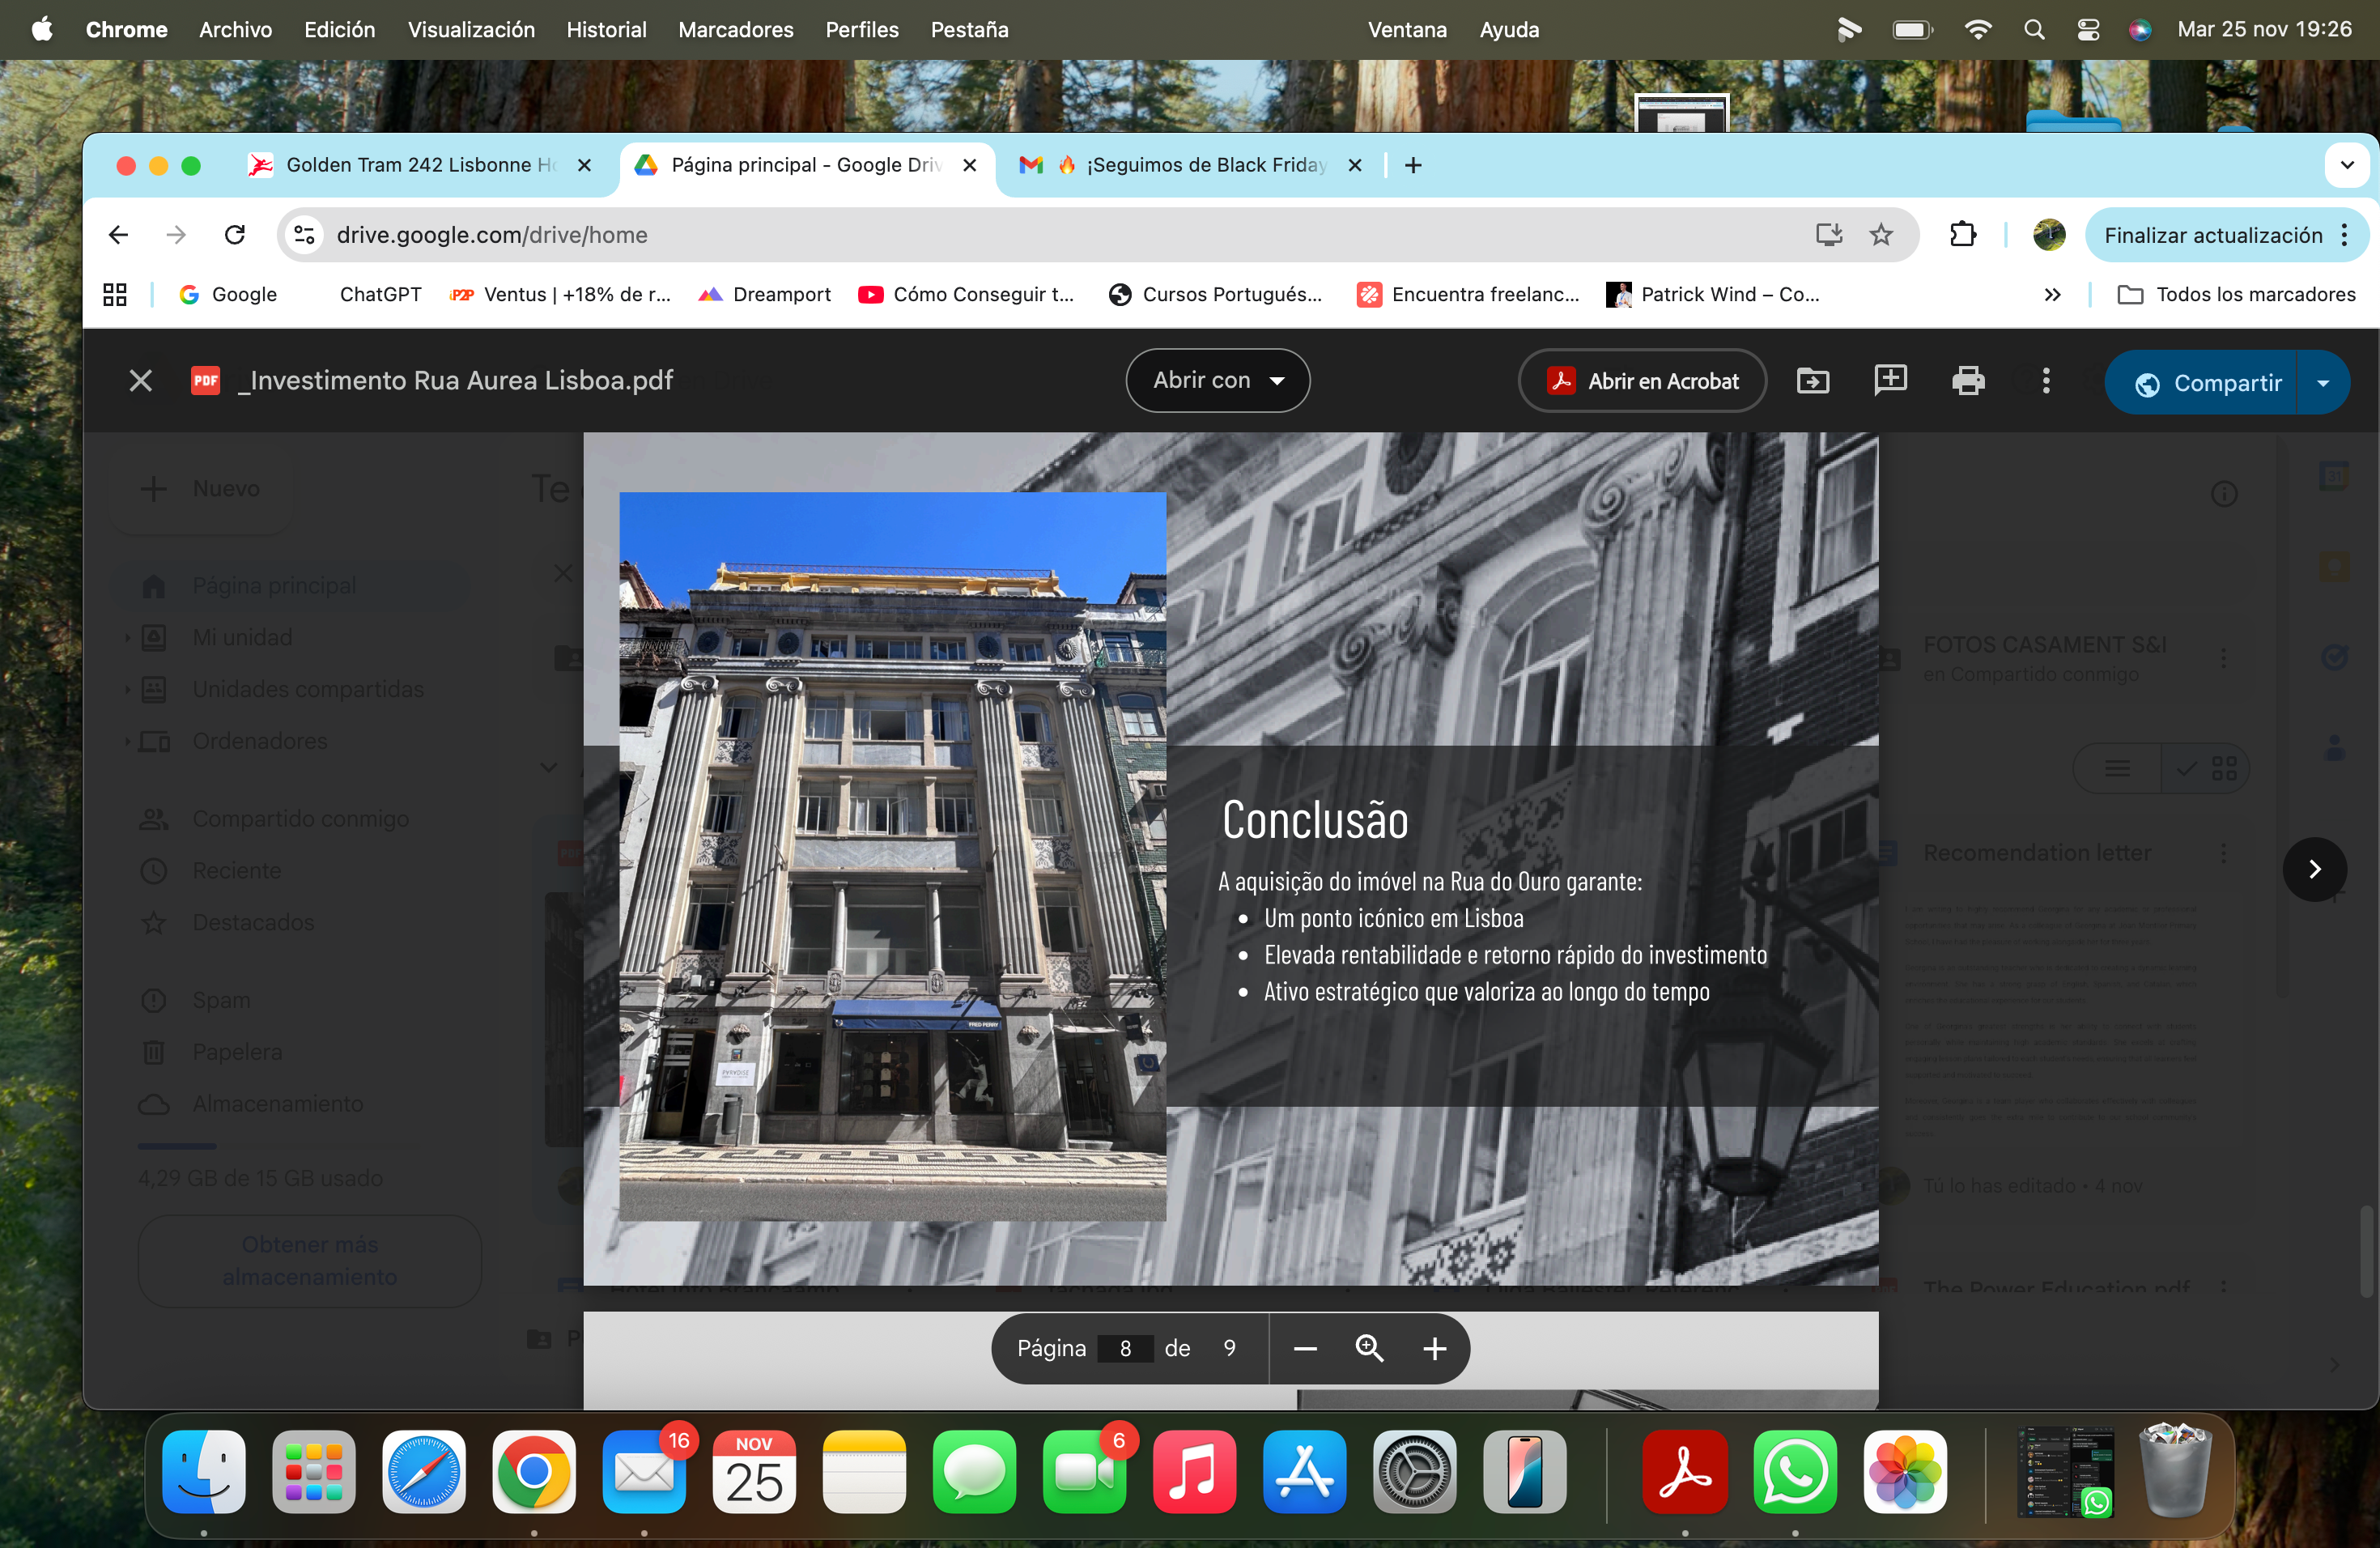The height and width of the screenshot is (1548, 2380).
Task: Click add shortcut to Drive icon
Action: click(x=1812, y=381)
